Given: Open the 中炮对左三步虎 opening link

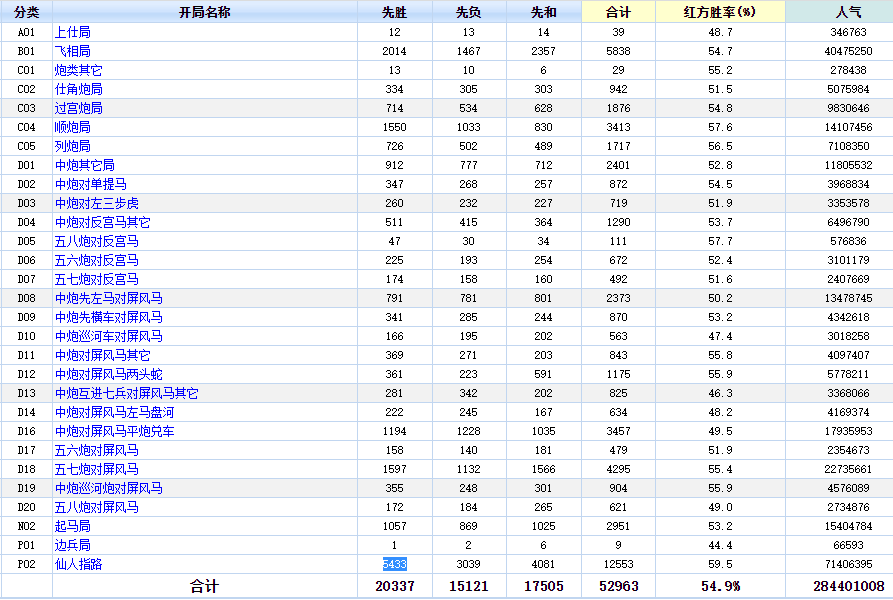Looking at the screenshot, I should (96, 203).
